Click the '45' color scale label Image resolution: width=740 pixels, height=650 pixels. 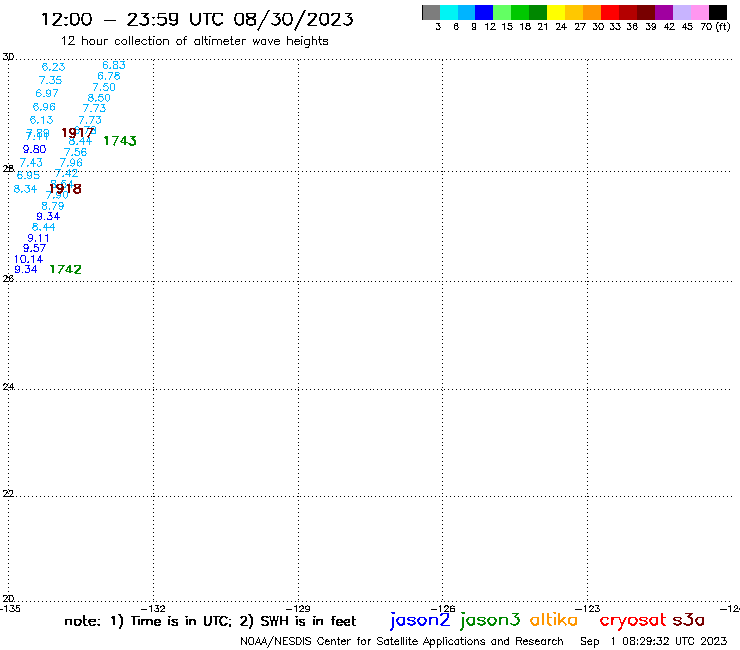687,27
